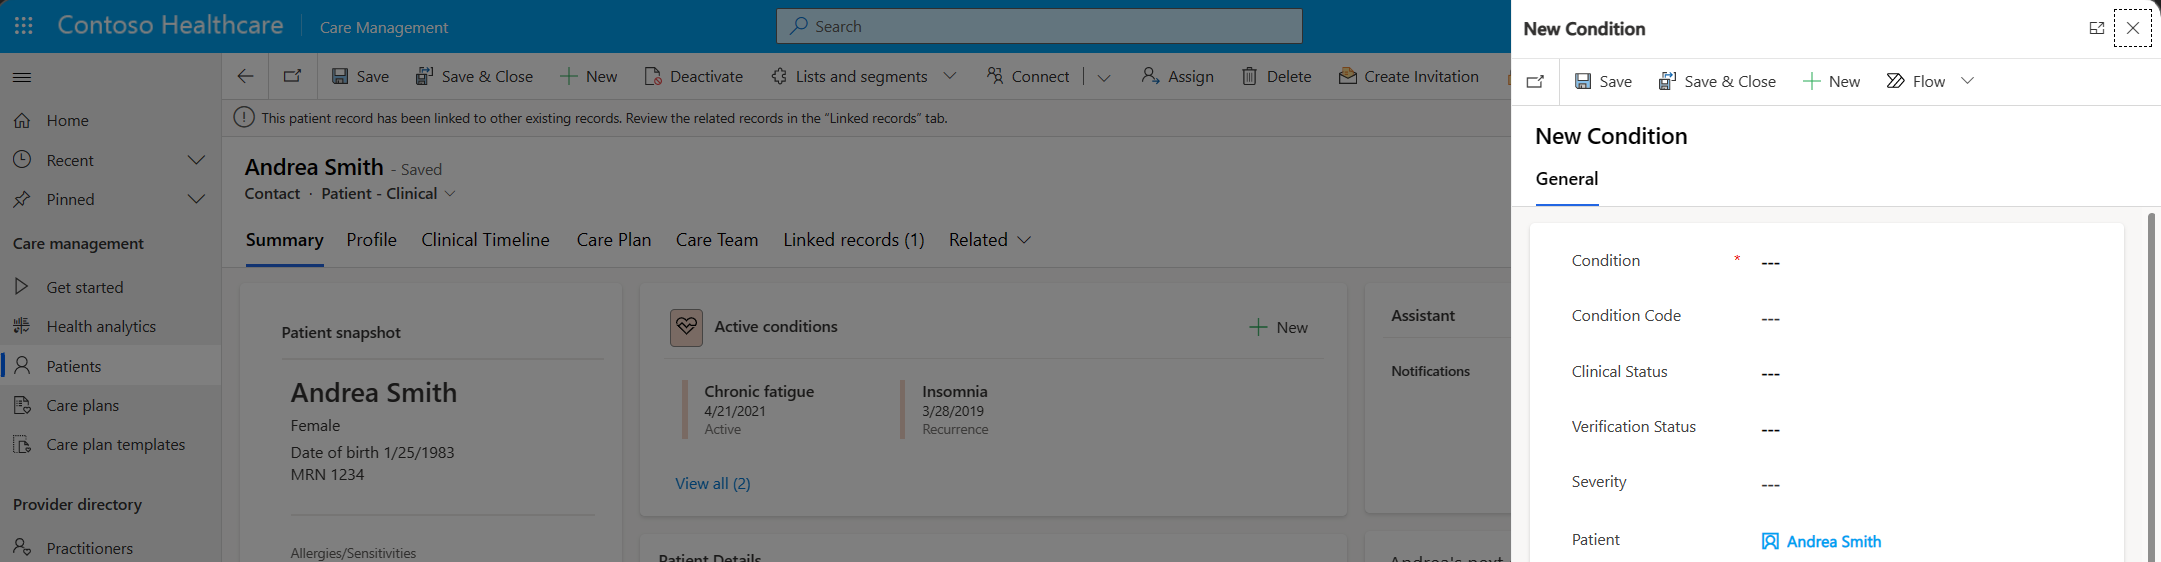The width and height of the screenshot is (2161, 562).
Task: Expand New Condition panel to full window
Action: (x=2097, y=28)
